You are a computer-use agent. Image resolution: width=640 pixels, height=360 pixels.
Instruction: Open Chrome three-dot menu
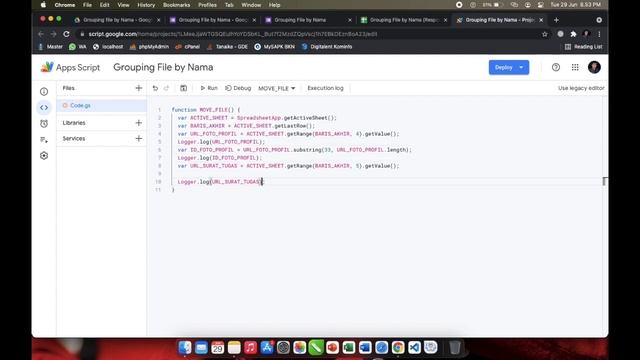pyautogui.click(x=599, y=34)
